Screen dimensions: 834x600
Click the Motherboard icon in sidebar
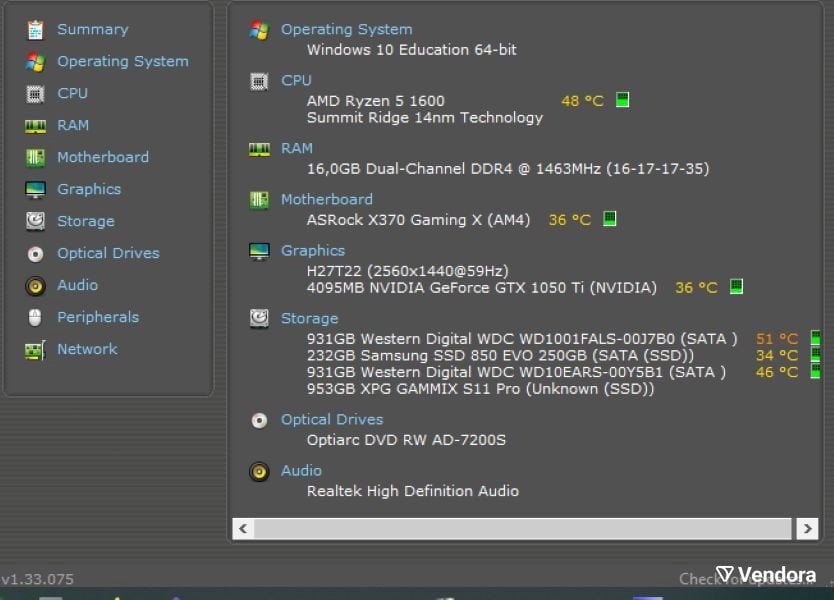click(35, 157)
